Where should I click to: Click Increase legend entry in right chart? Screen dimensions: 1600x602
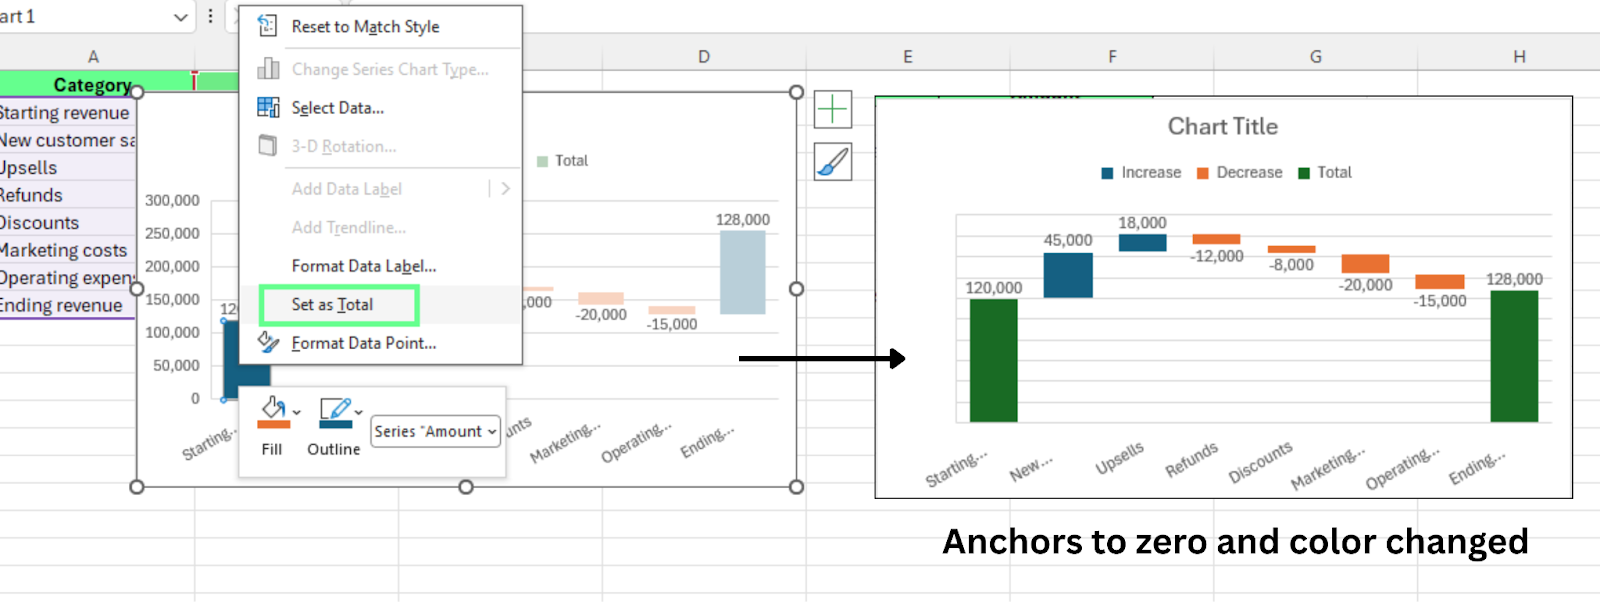pyautogui.click(x=1141, y=173)
